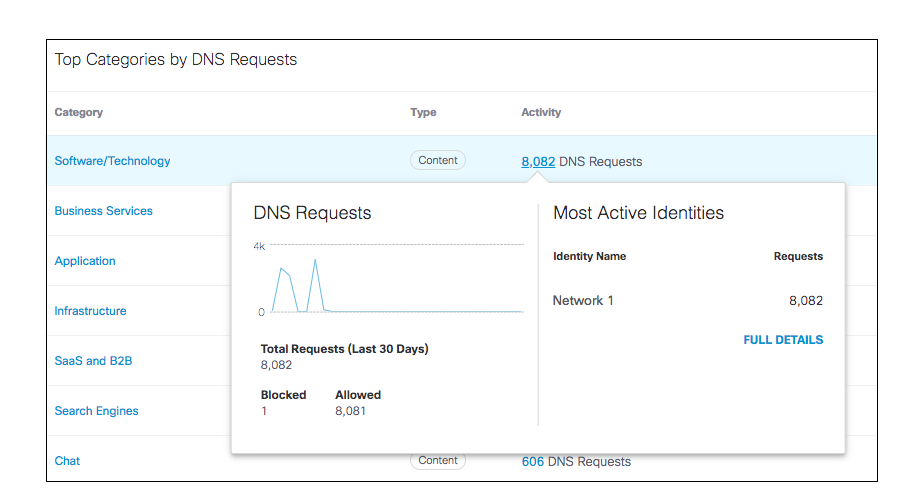The height and width of the screenshot is (499, 899).
Task: Click the Allowed count value 8,081
Action: point(350,411)
